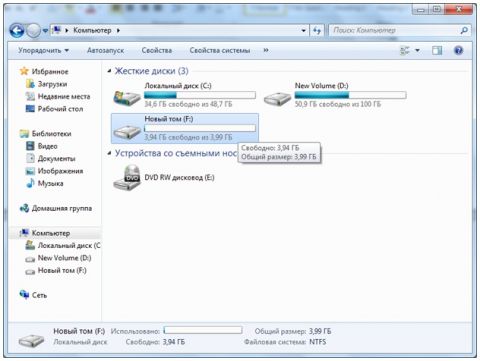
Task: Open Загрузки in the navigation pane
Action: (52, 84)
